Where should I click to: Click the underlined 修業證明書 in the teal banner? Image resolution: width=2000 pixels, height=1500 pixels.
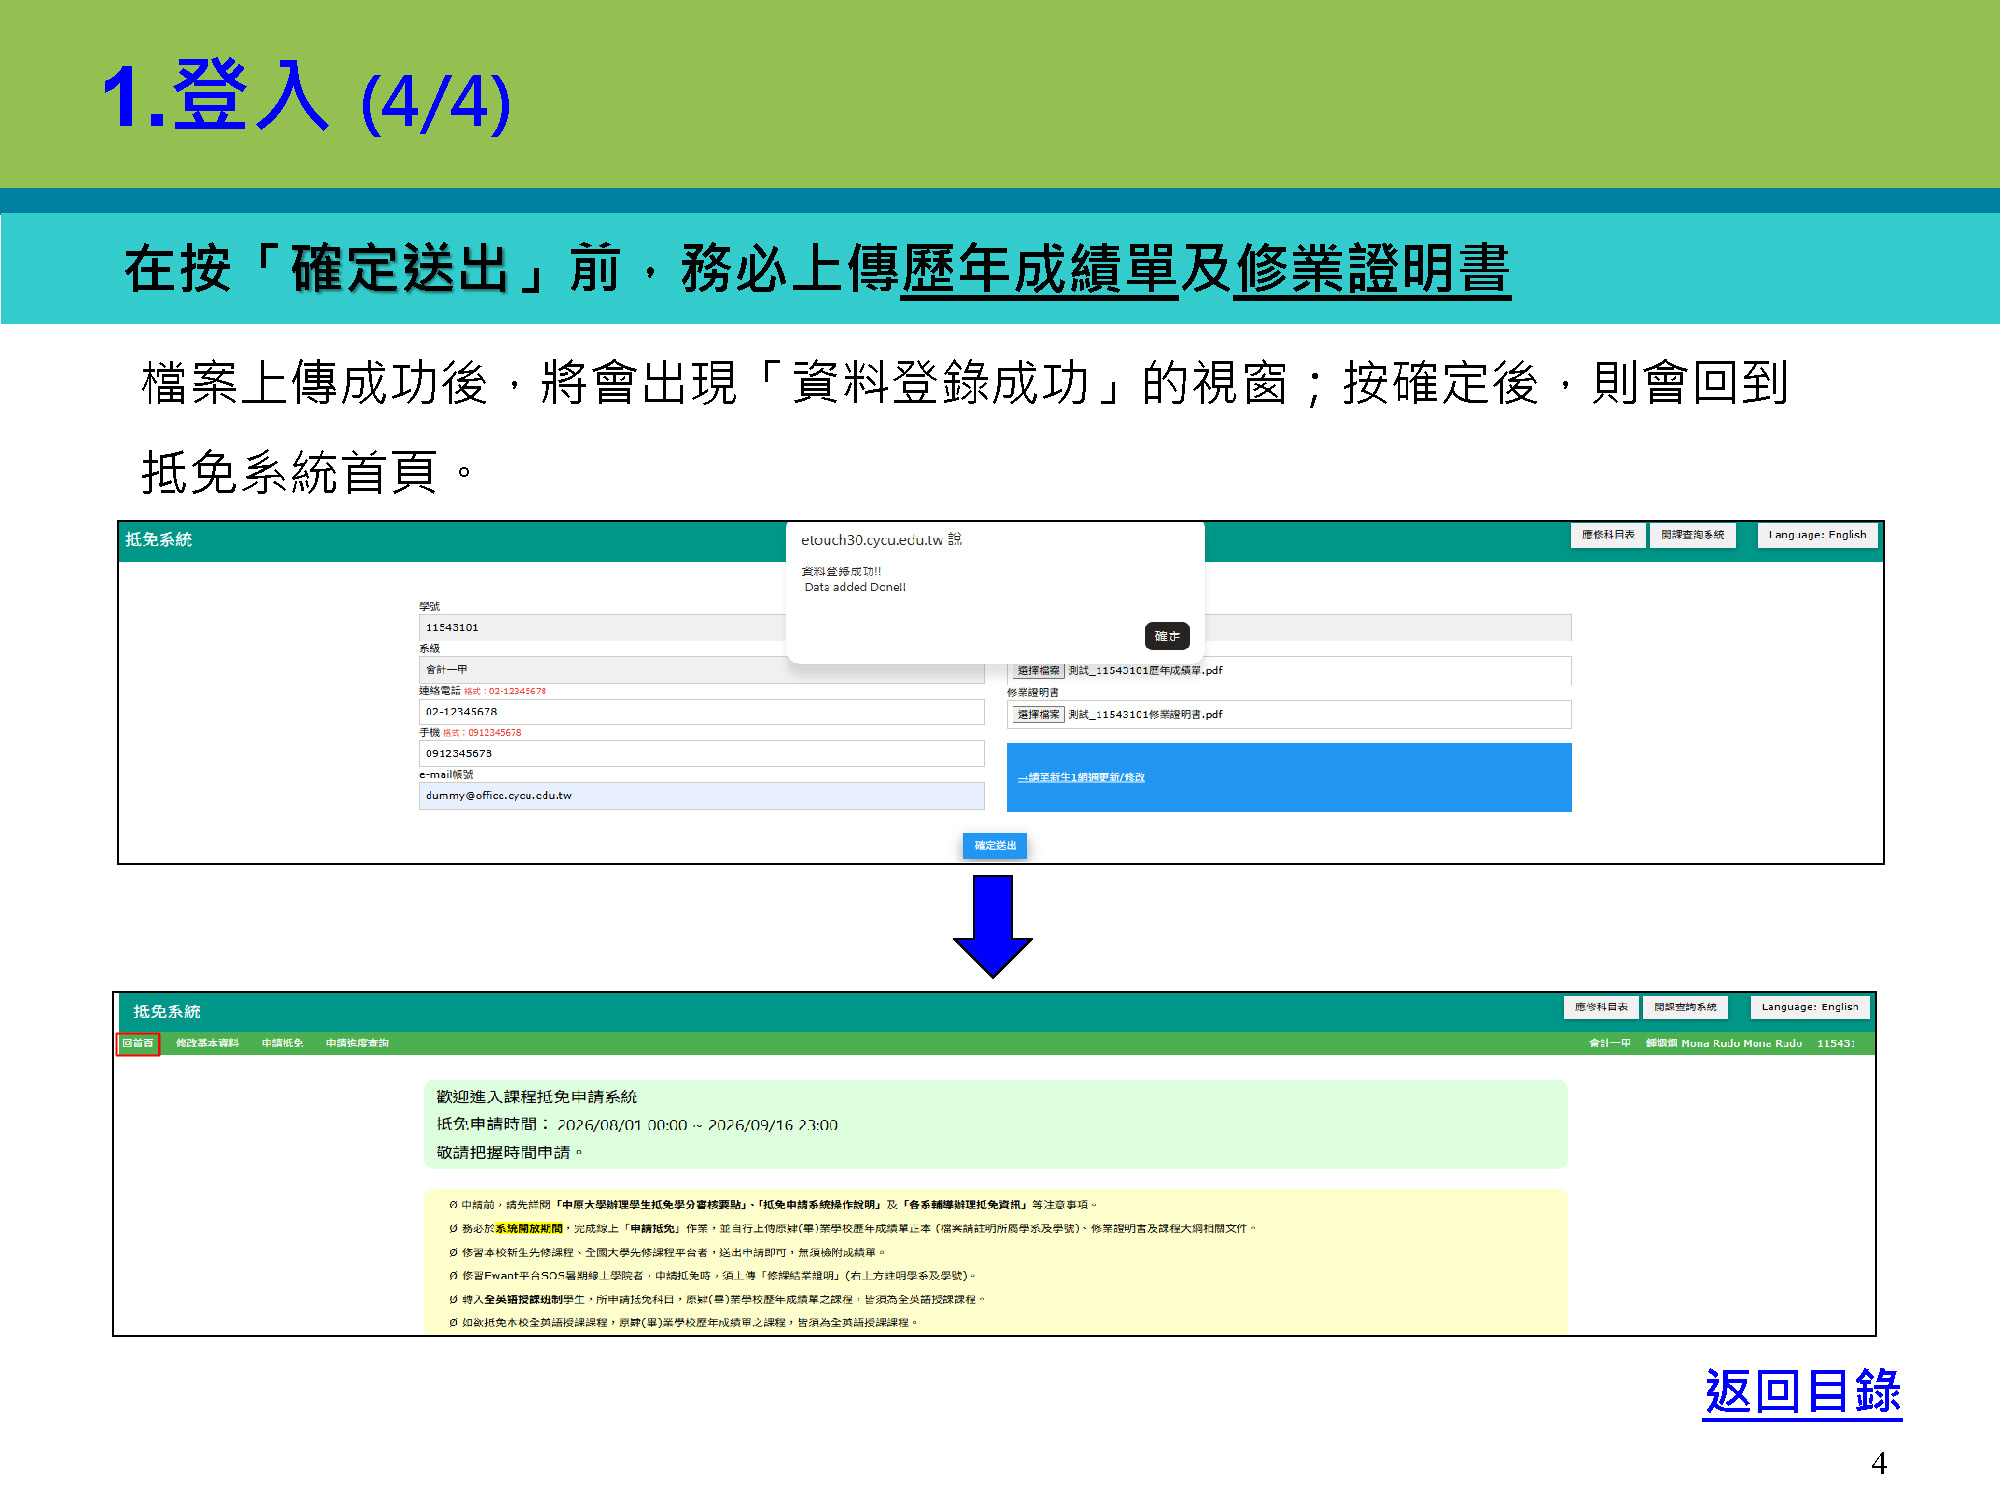(1371, 269)
